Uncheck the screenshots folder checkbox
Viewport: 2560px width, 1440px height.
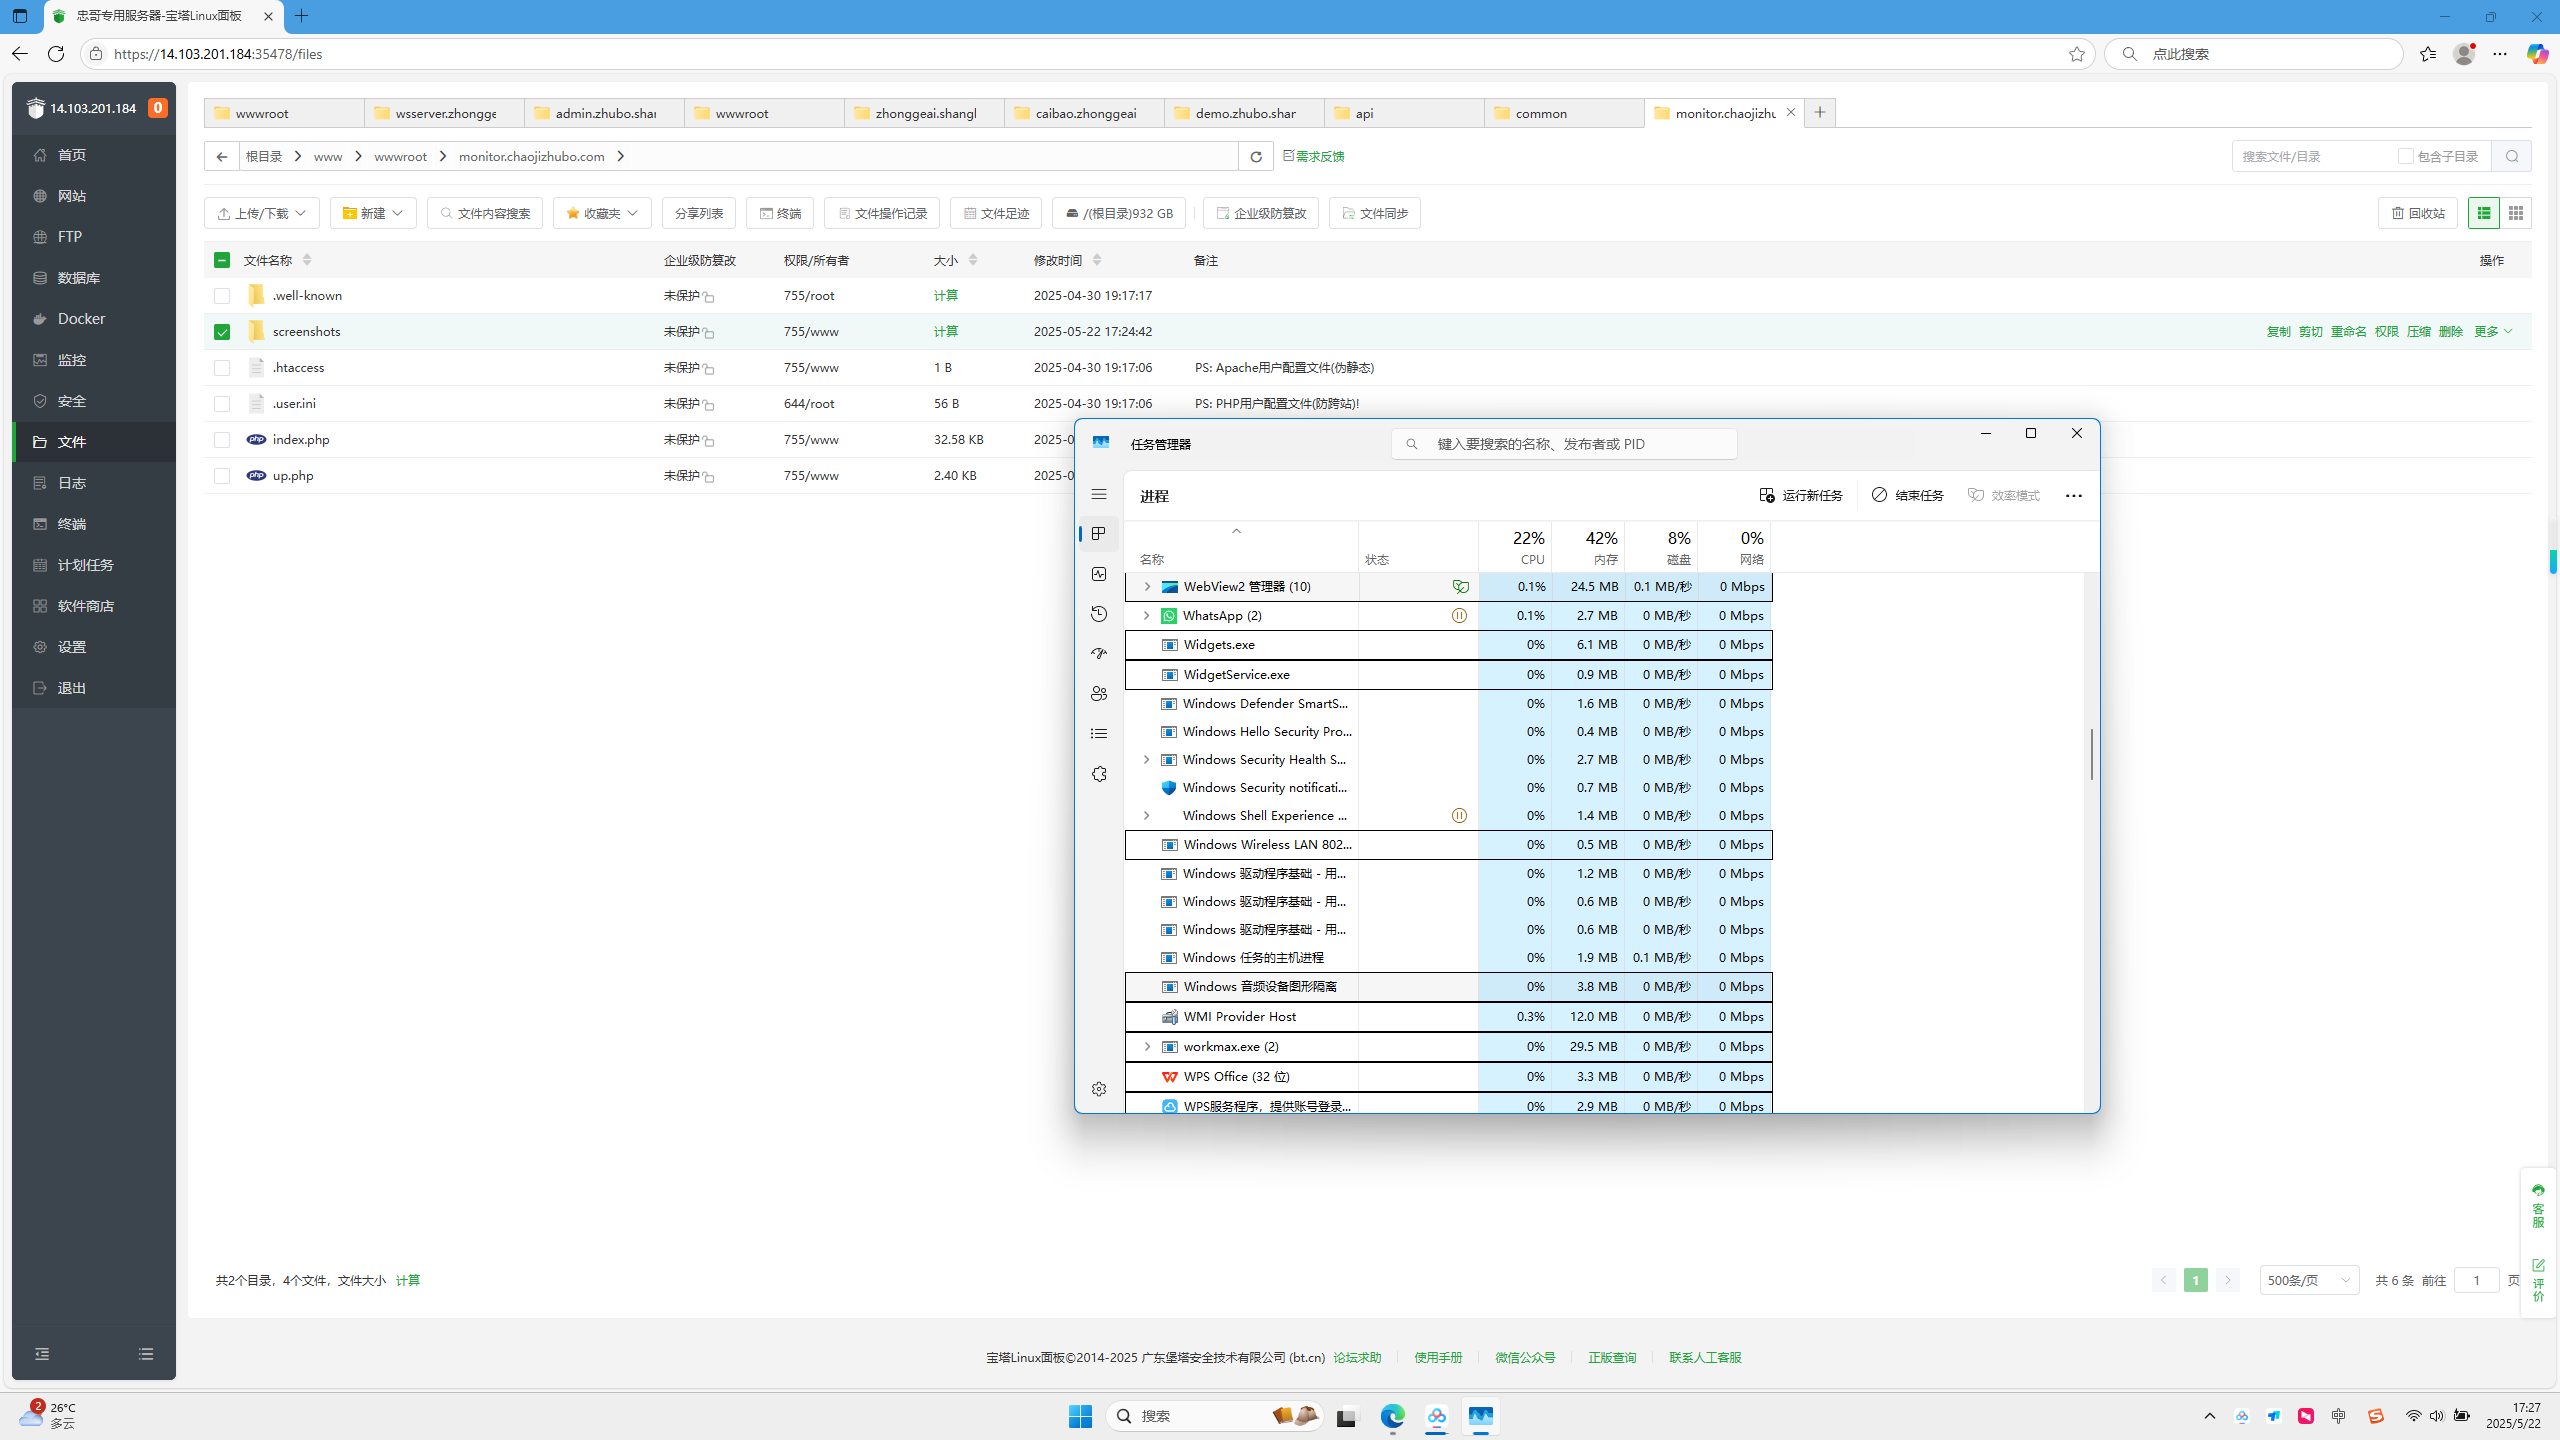click(222, 332)
